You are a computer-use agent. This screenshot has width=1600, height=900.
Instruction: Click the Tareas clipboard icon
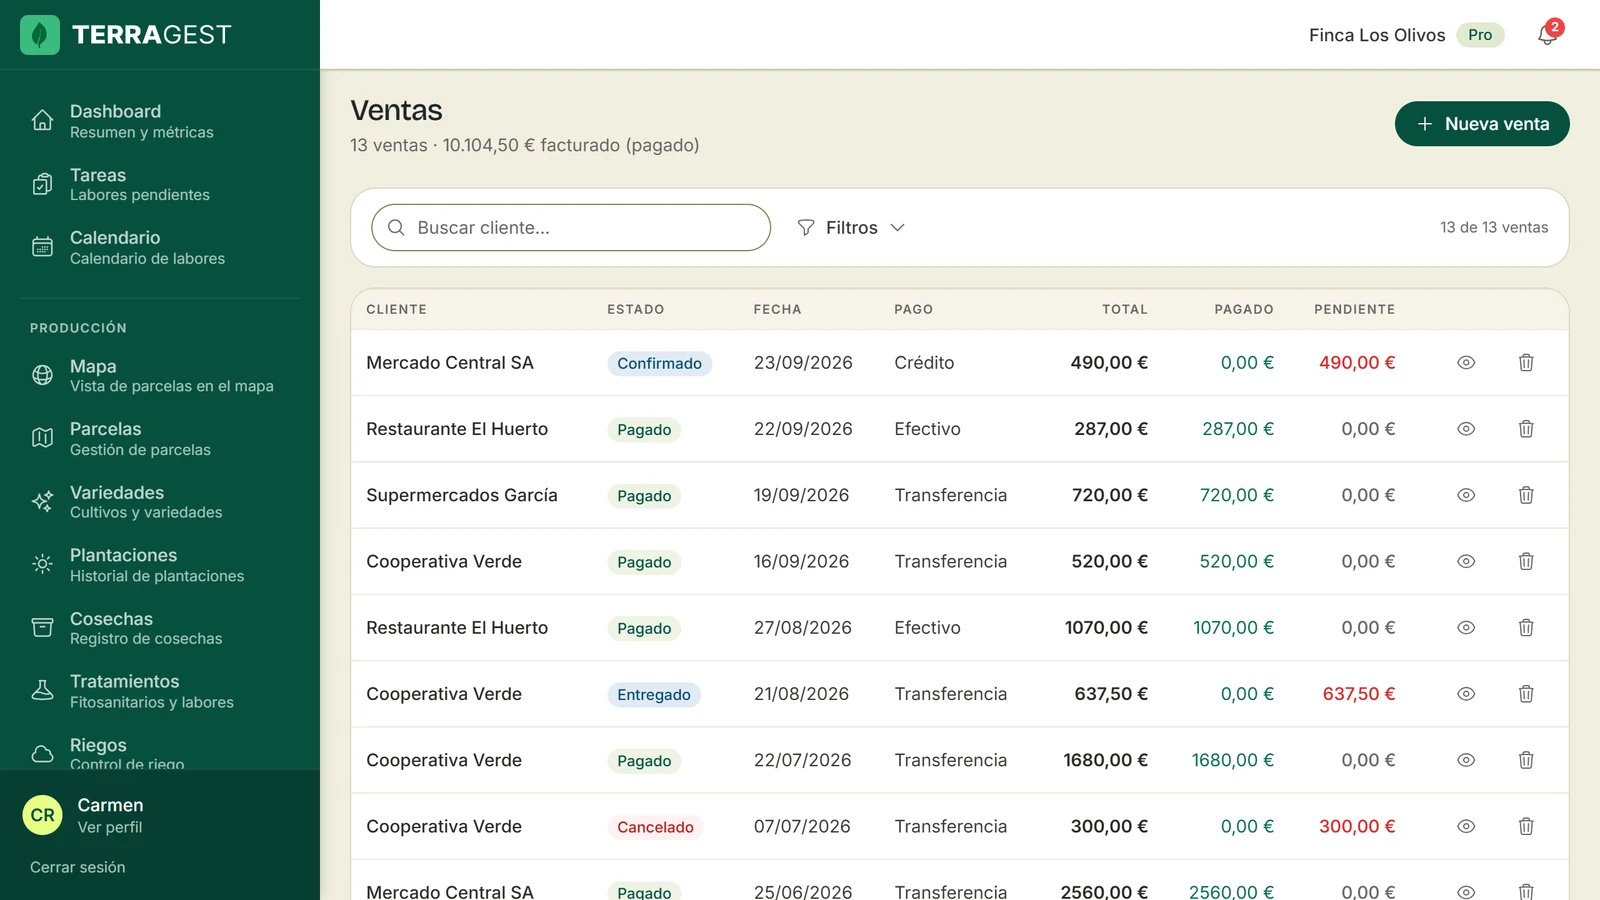(x=42, y=184)
